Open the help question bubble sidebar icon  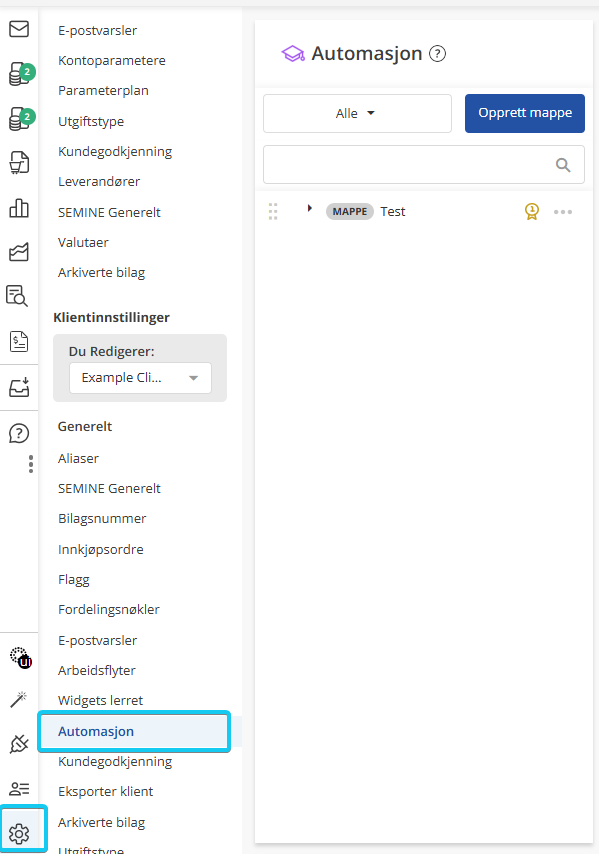pos(19,434)
